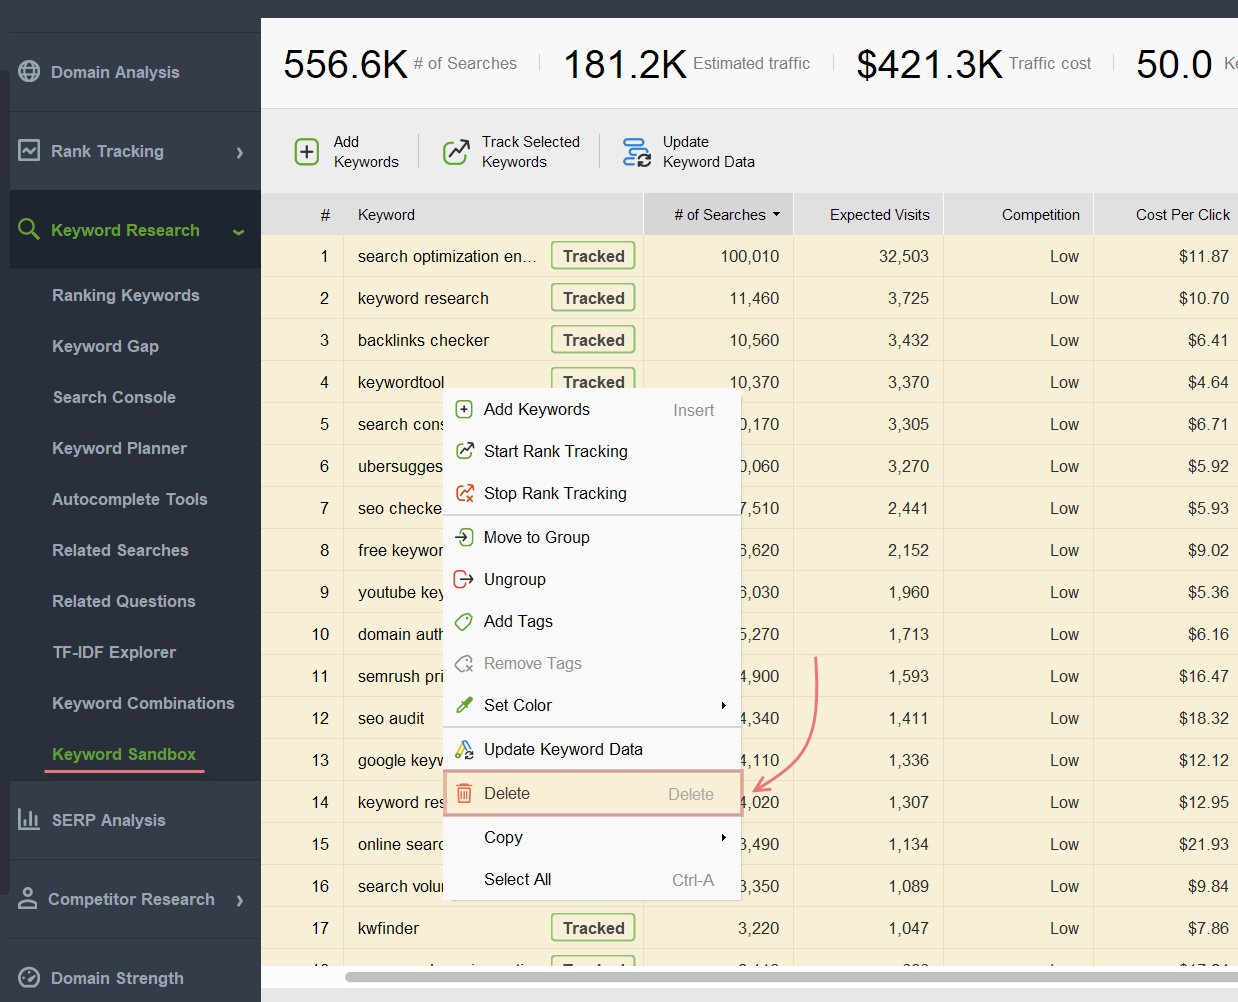
Task: Select the Domain Strength icon
Action: (28, 977)
